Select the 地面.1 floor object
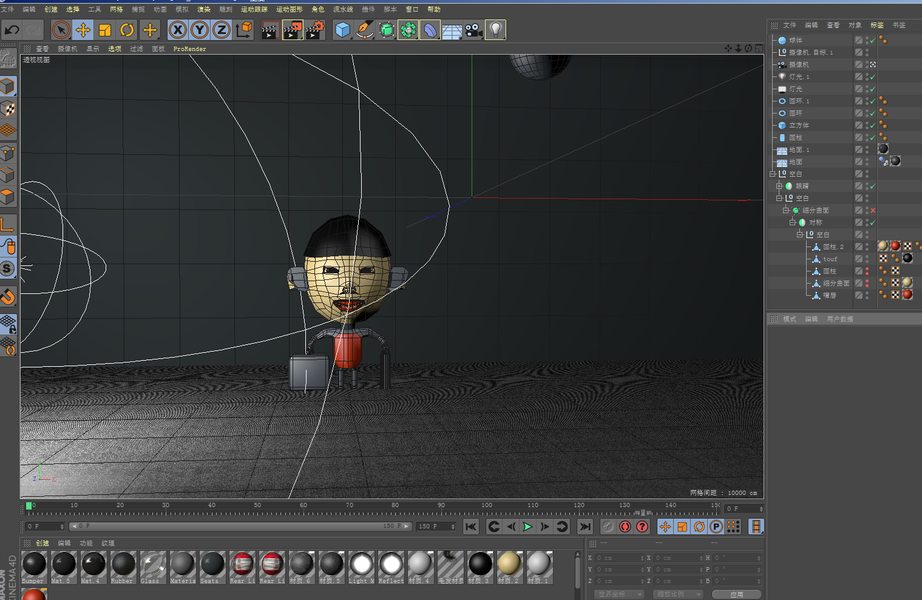The height and width of the screenshot is (600, 922). click(x=799, y=149)
